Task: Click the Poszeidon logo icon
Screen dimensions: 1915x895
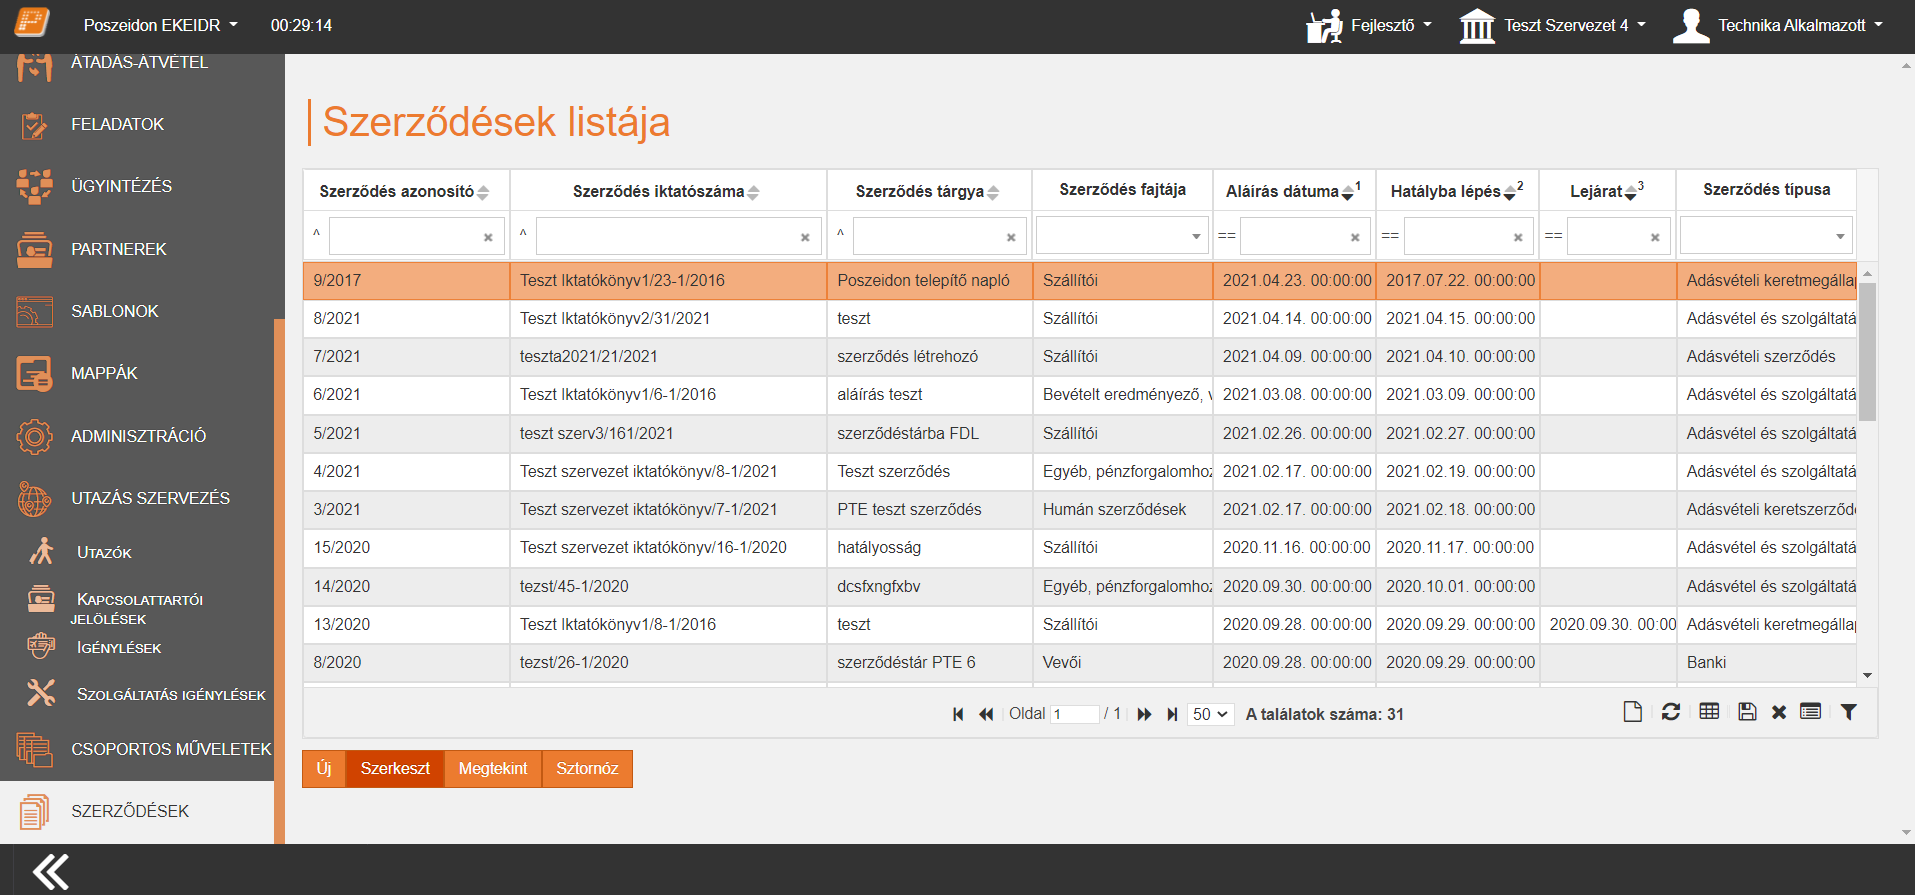Action: tap(32, 22)
